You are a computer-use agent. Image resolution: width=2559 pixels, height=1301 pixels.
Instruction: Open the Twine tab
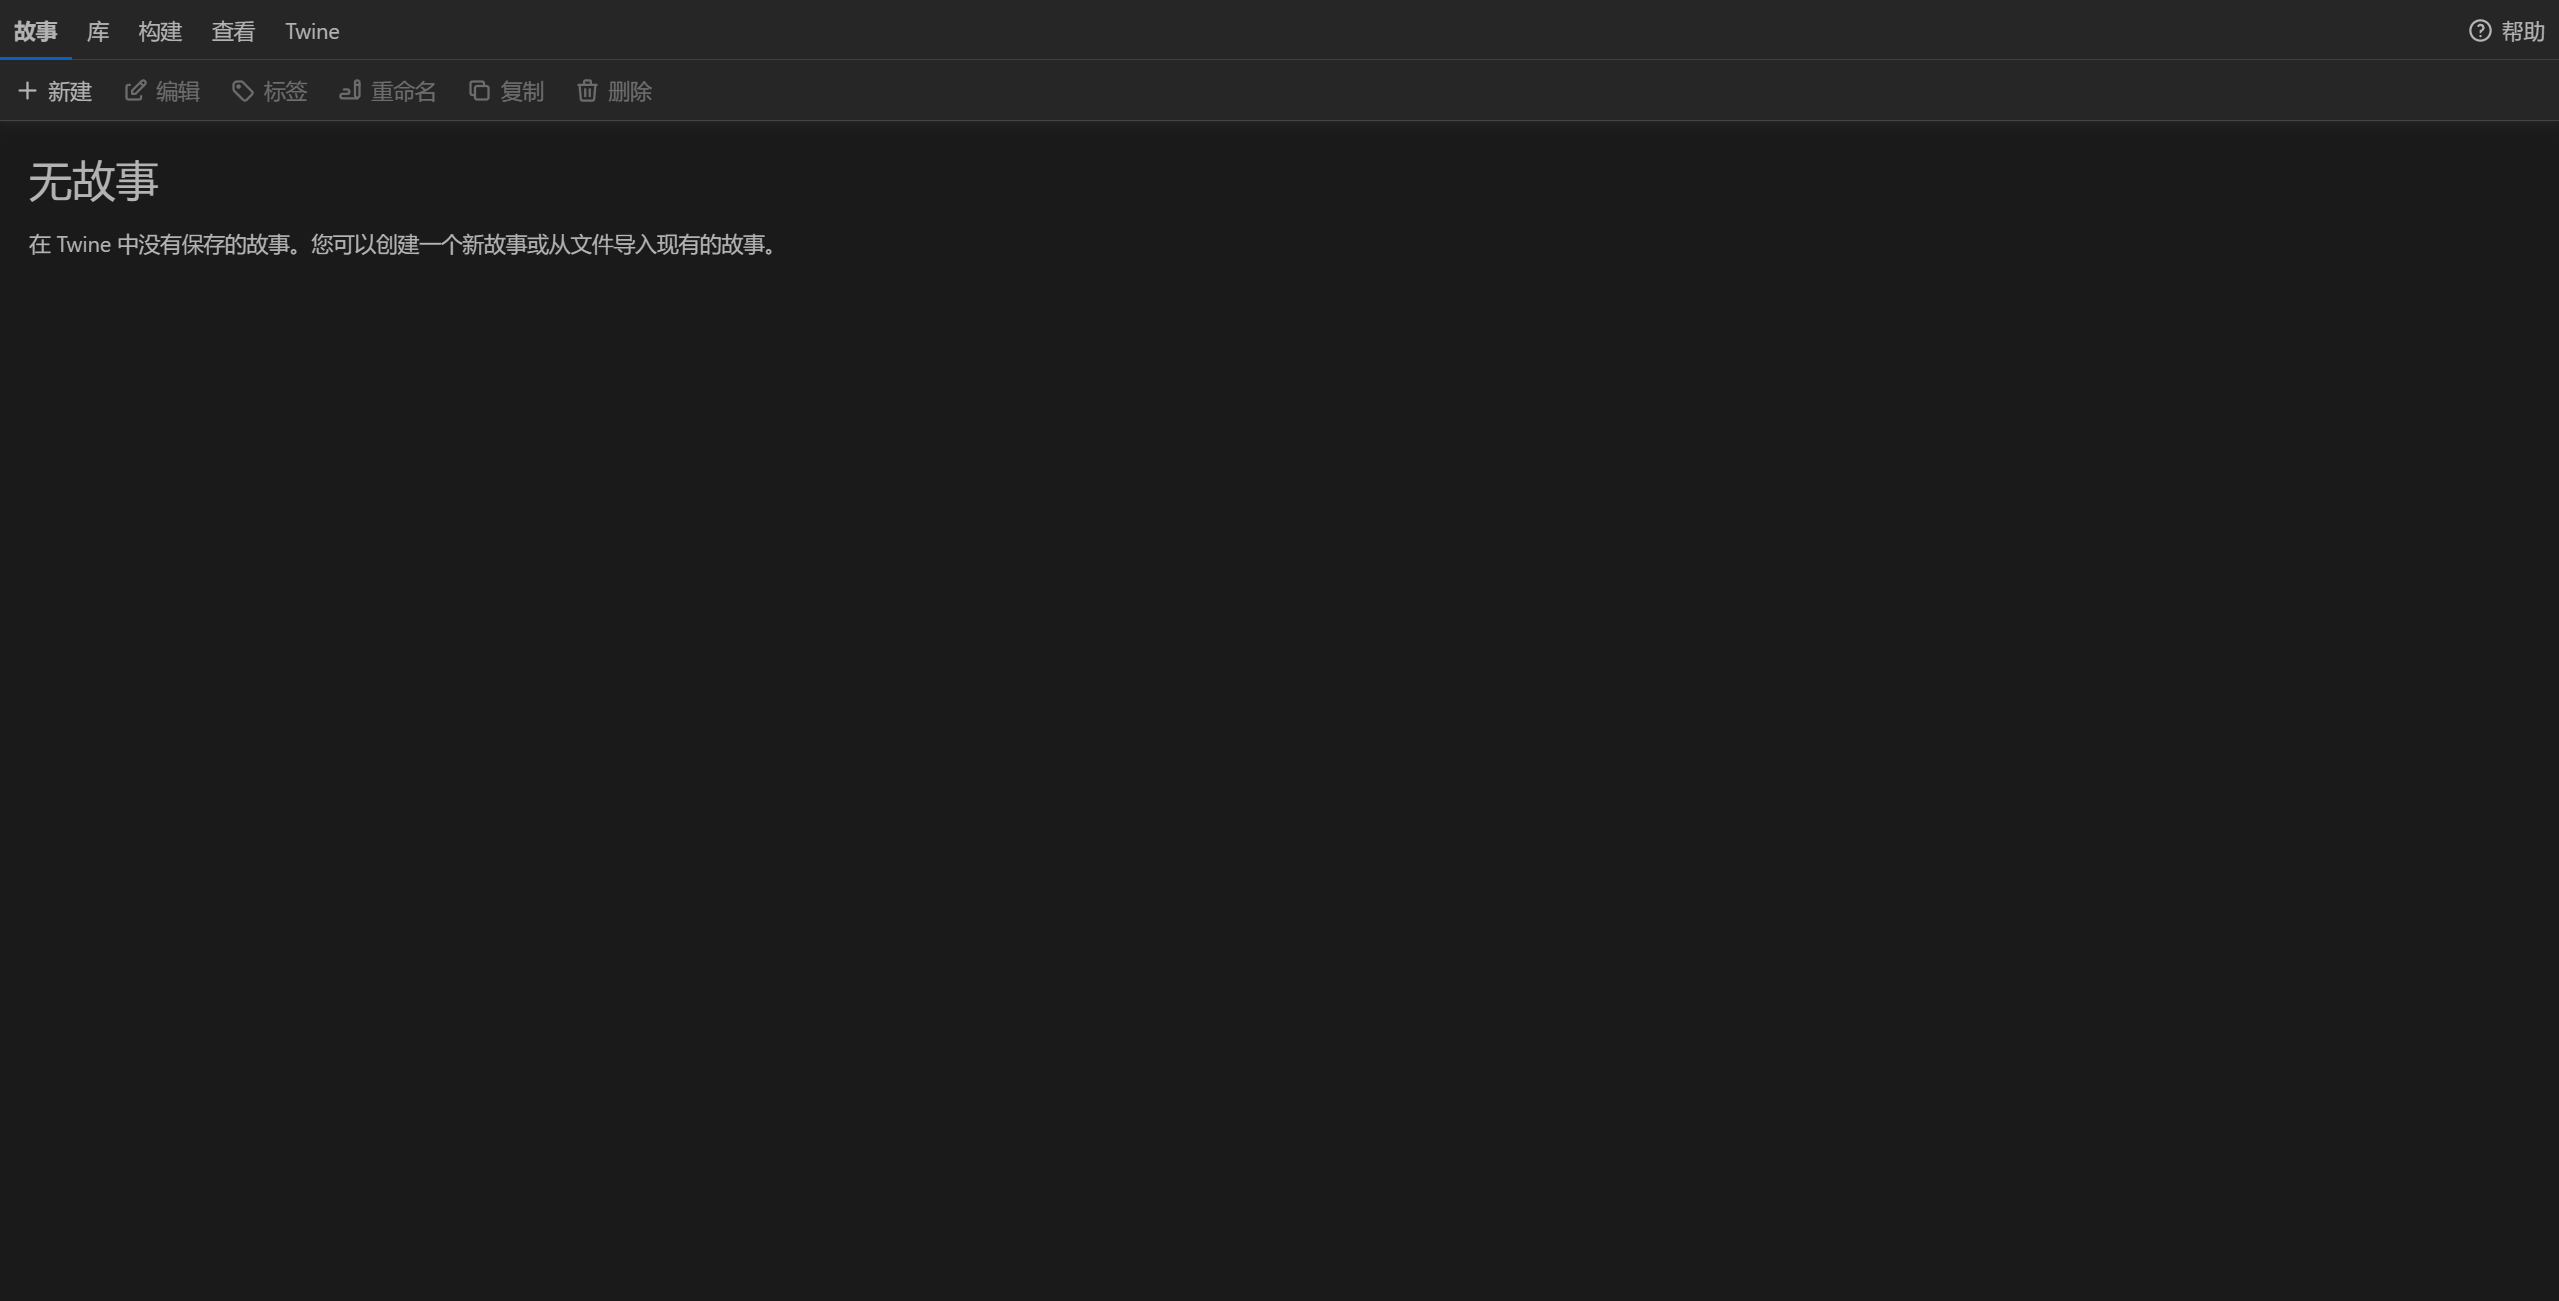(312, 31)
